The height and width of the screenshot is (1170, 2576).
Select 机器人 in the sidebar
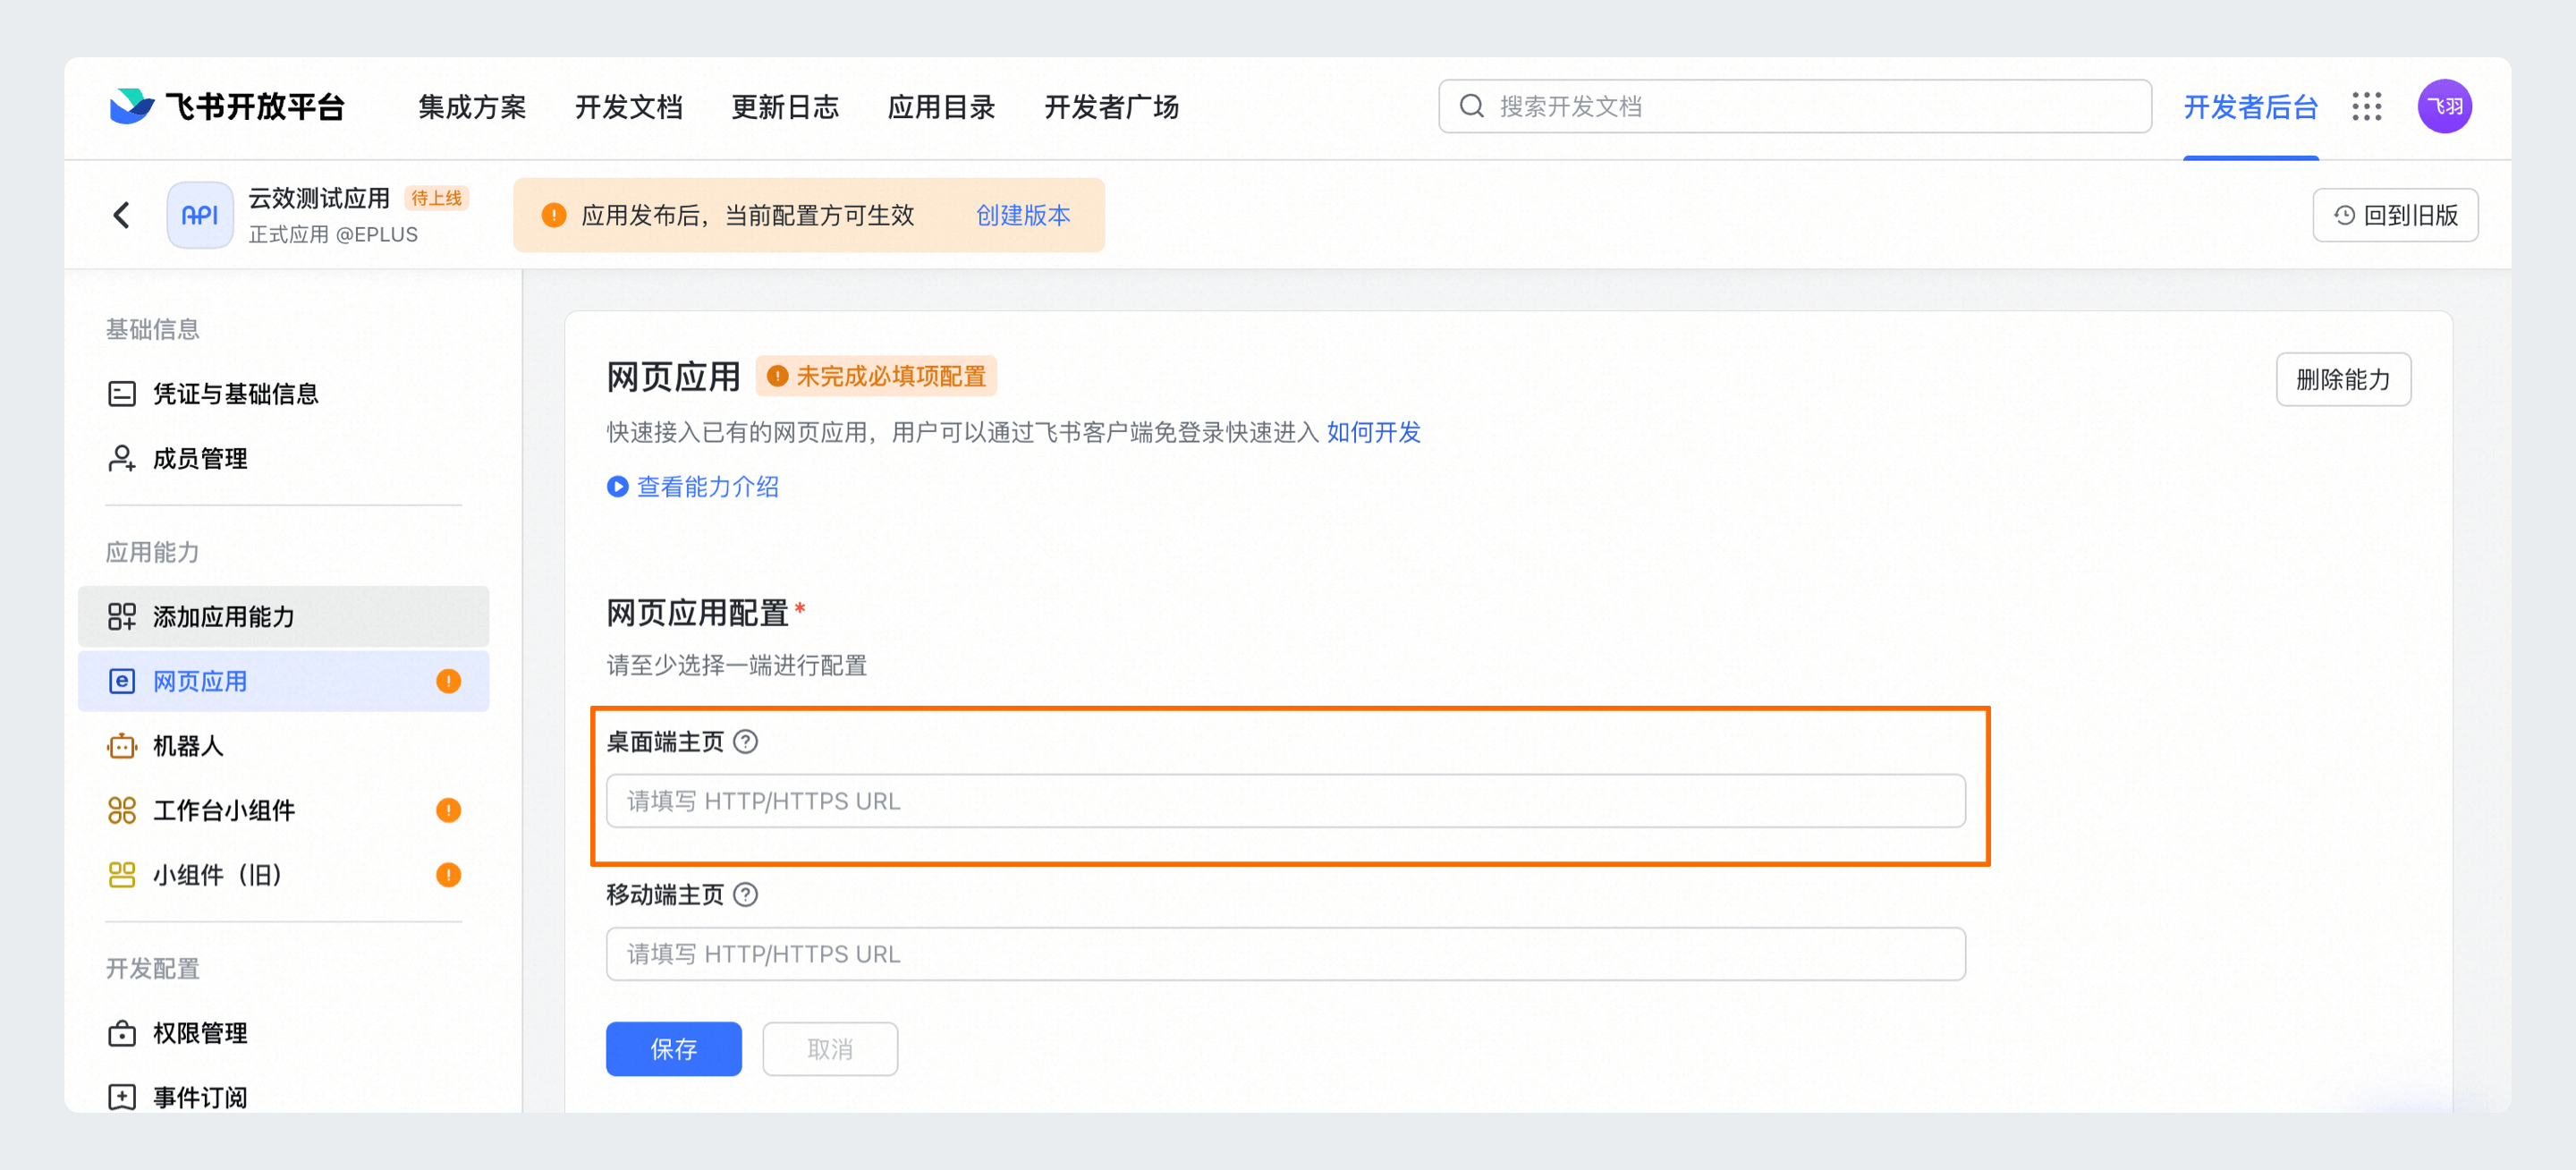point(284,746)
